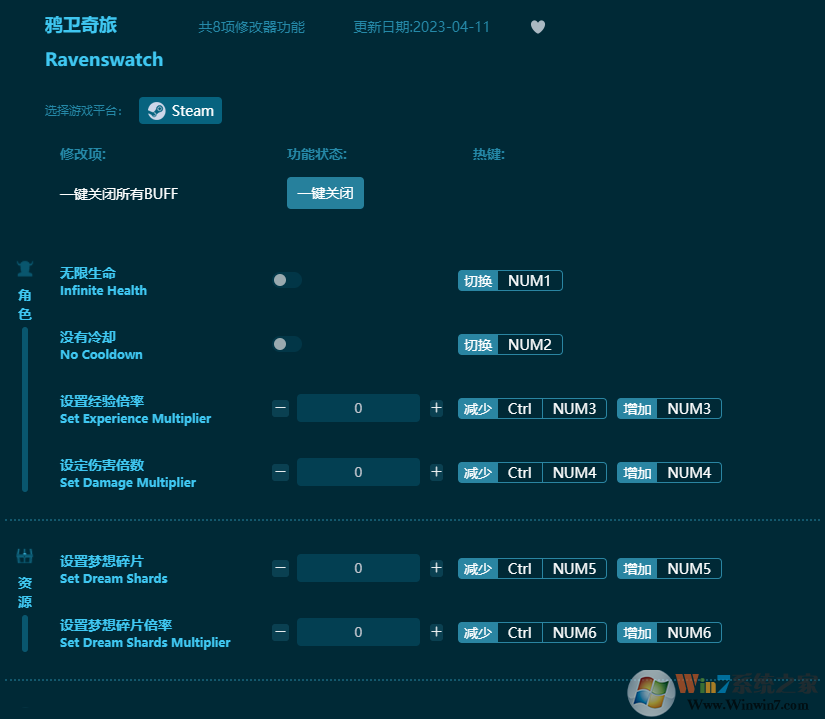The image size is (825, 719).
Task: Click 切换 NUM1 hotkey for Infinite Health
Action: point(510,280)
